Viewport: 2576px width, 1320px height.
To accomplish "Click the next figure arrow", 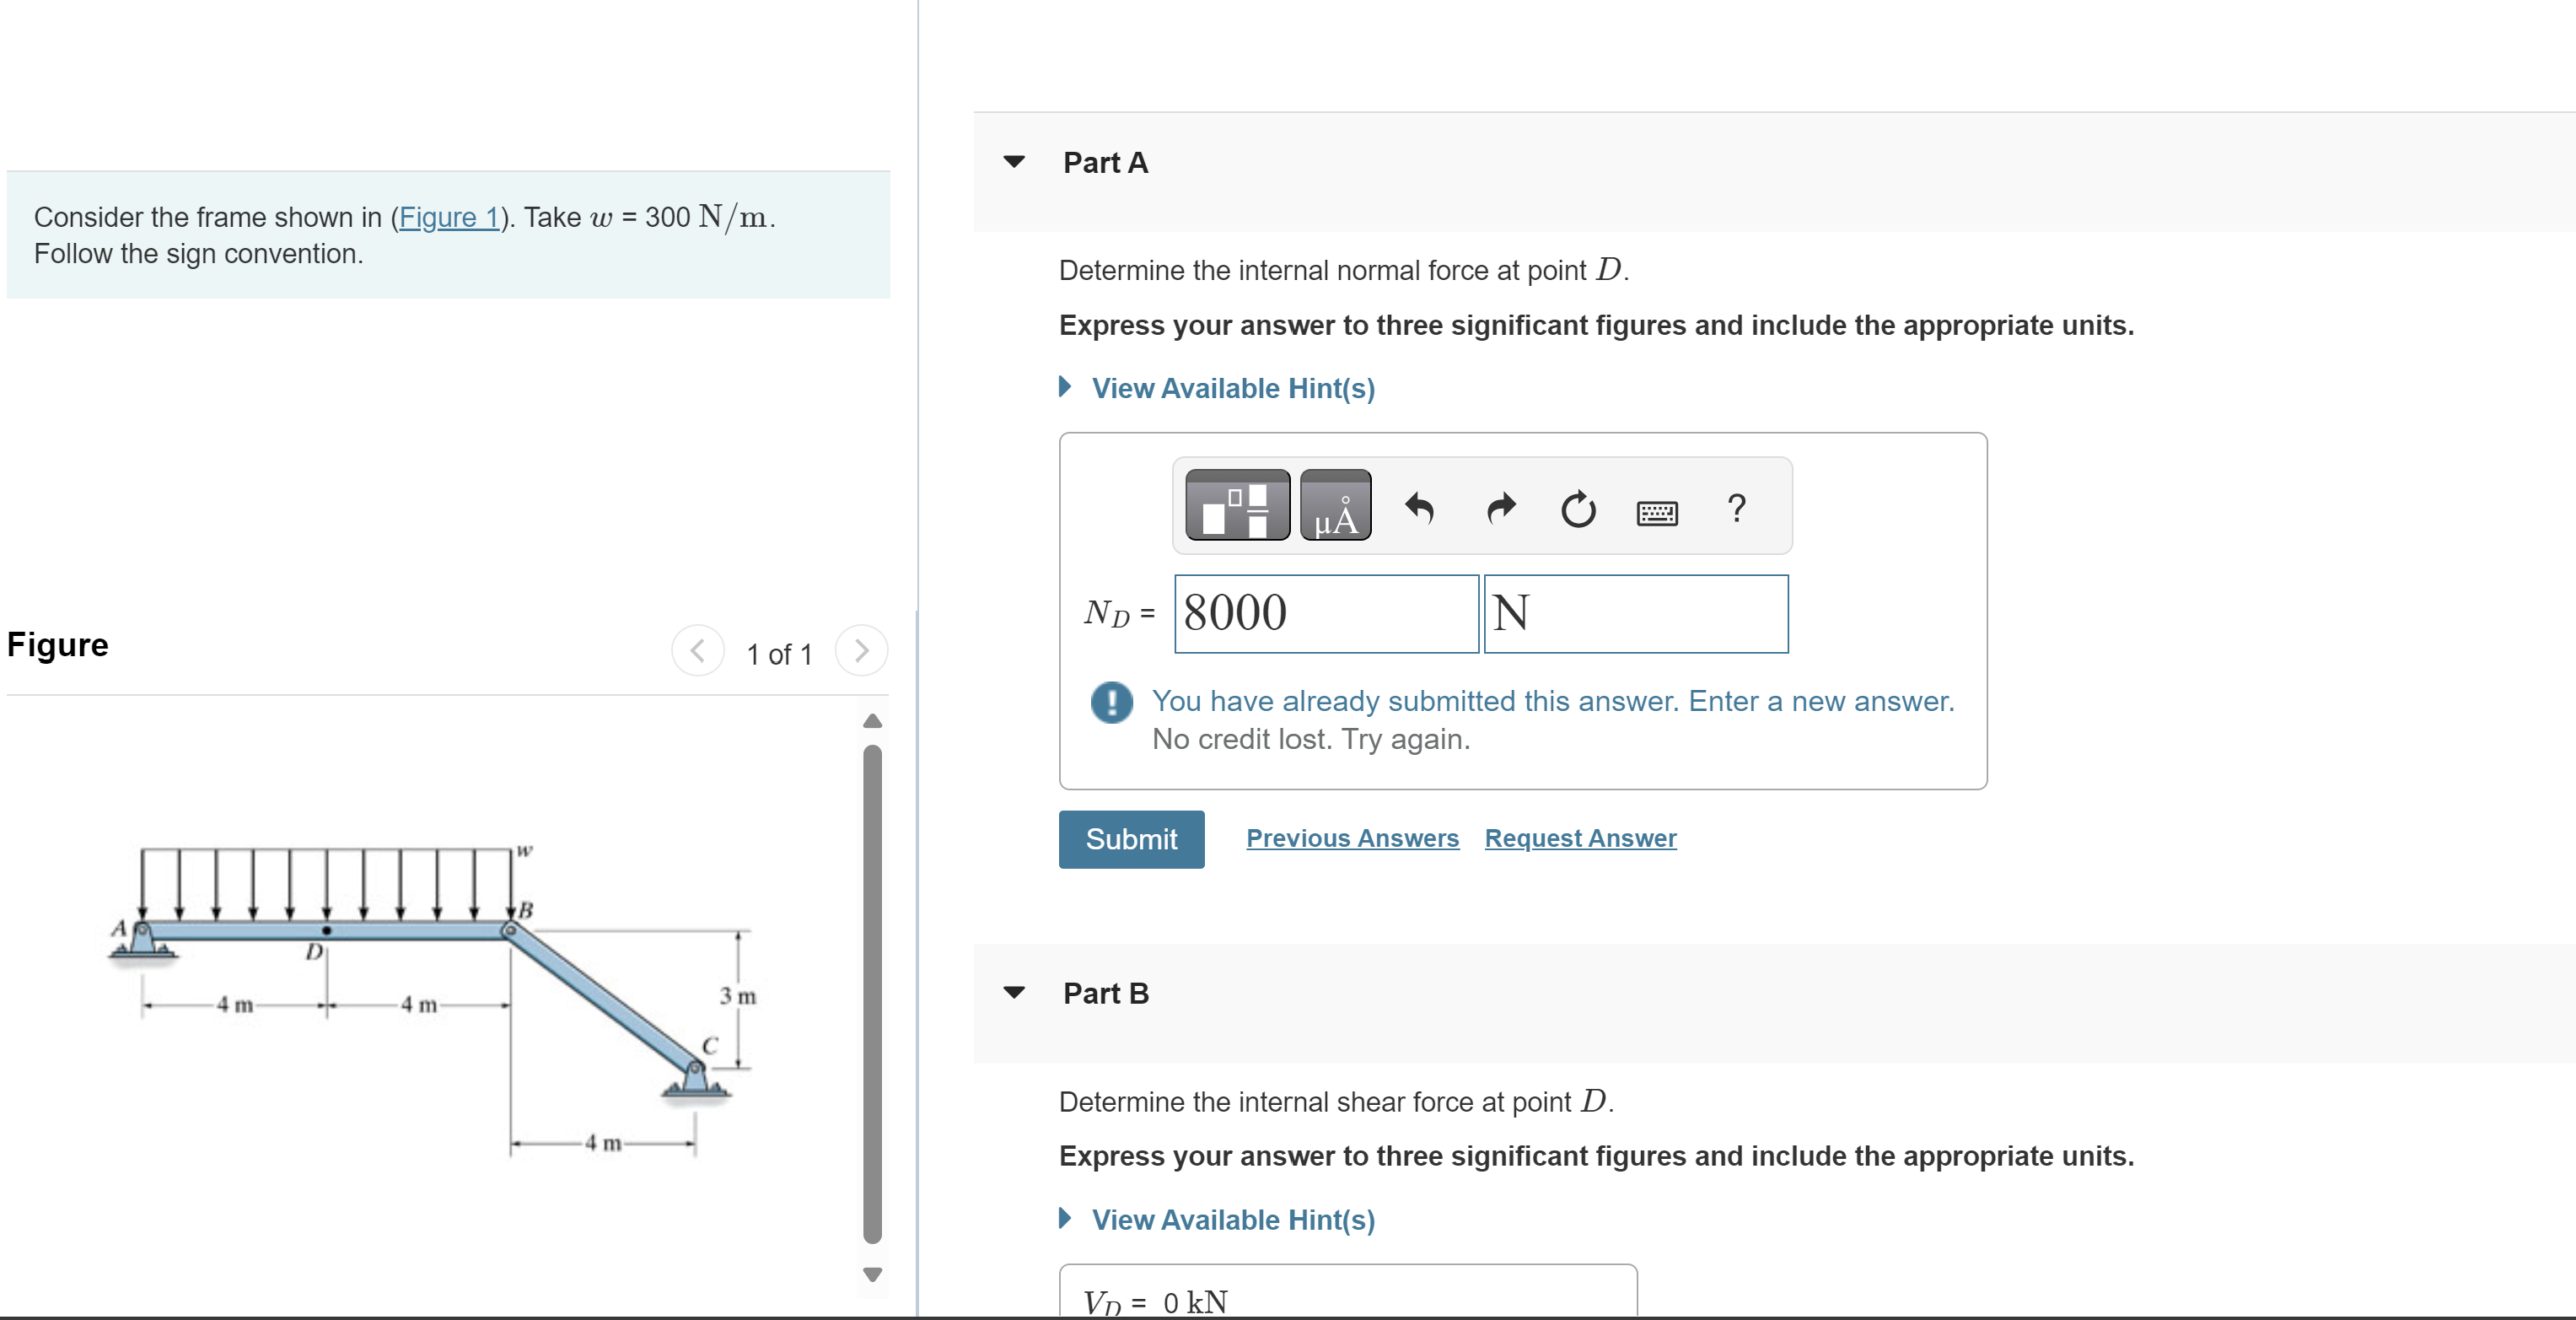I will coord(861,651).
